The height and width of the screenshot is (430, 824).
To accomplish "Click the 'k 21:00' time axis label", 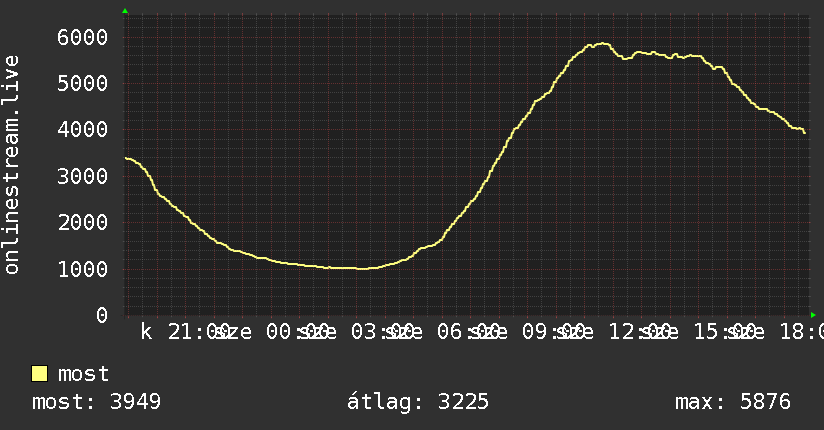I will click(184, 332).
